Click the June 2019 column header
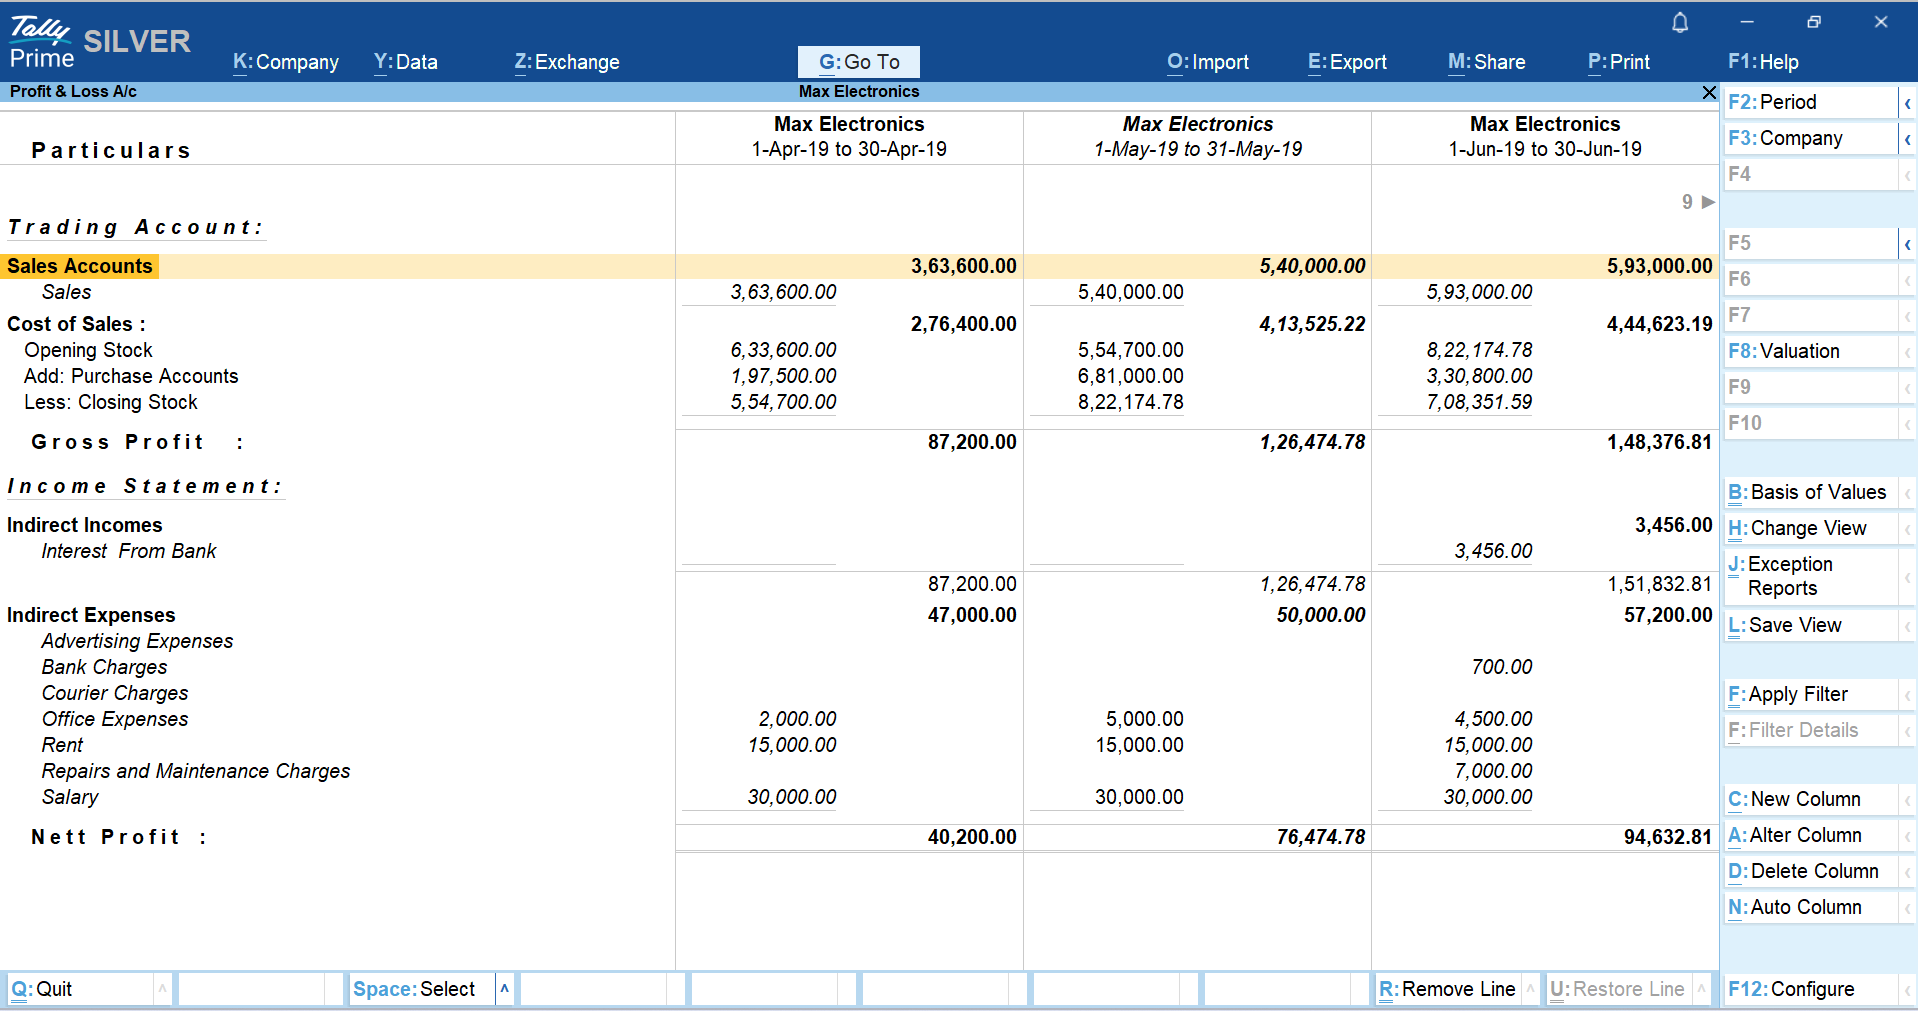Screen dimensions: 1918x1011 (1545, 137)
